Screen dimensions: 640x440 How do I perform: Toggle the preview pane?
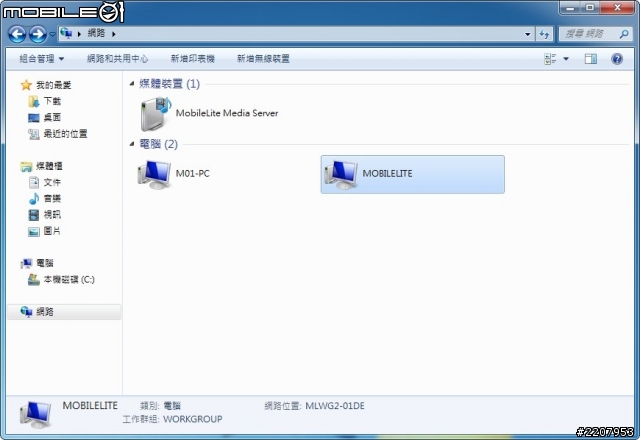[x=591, y=59]
